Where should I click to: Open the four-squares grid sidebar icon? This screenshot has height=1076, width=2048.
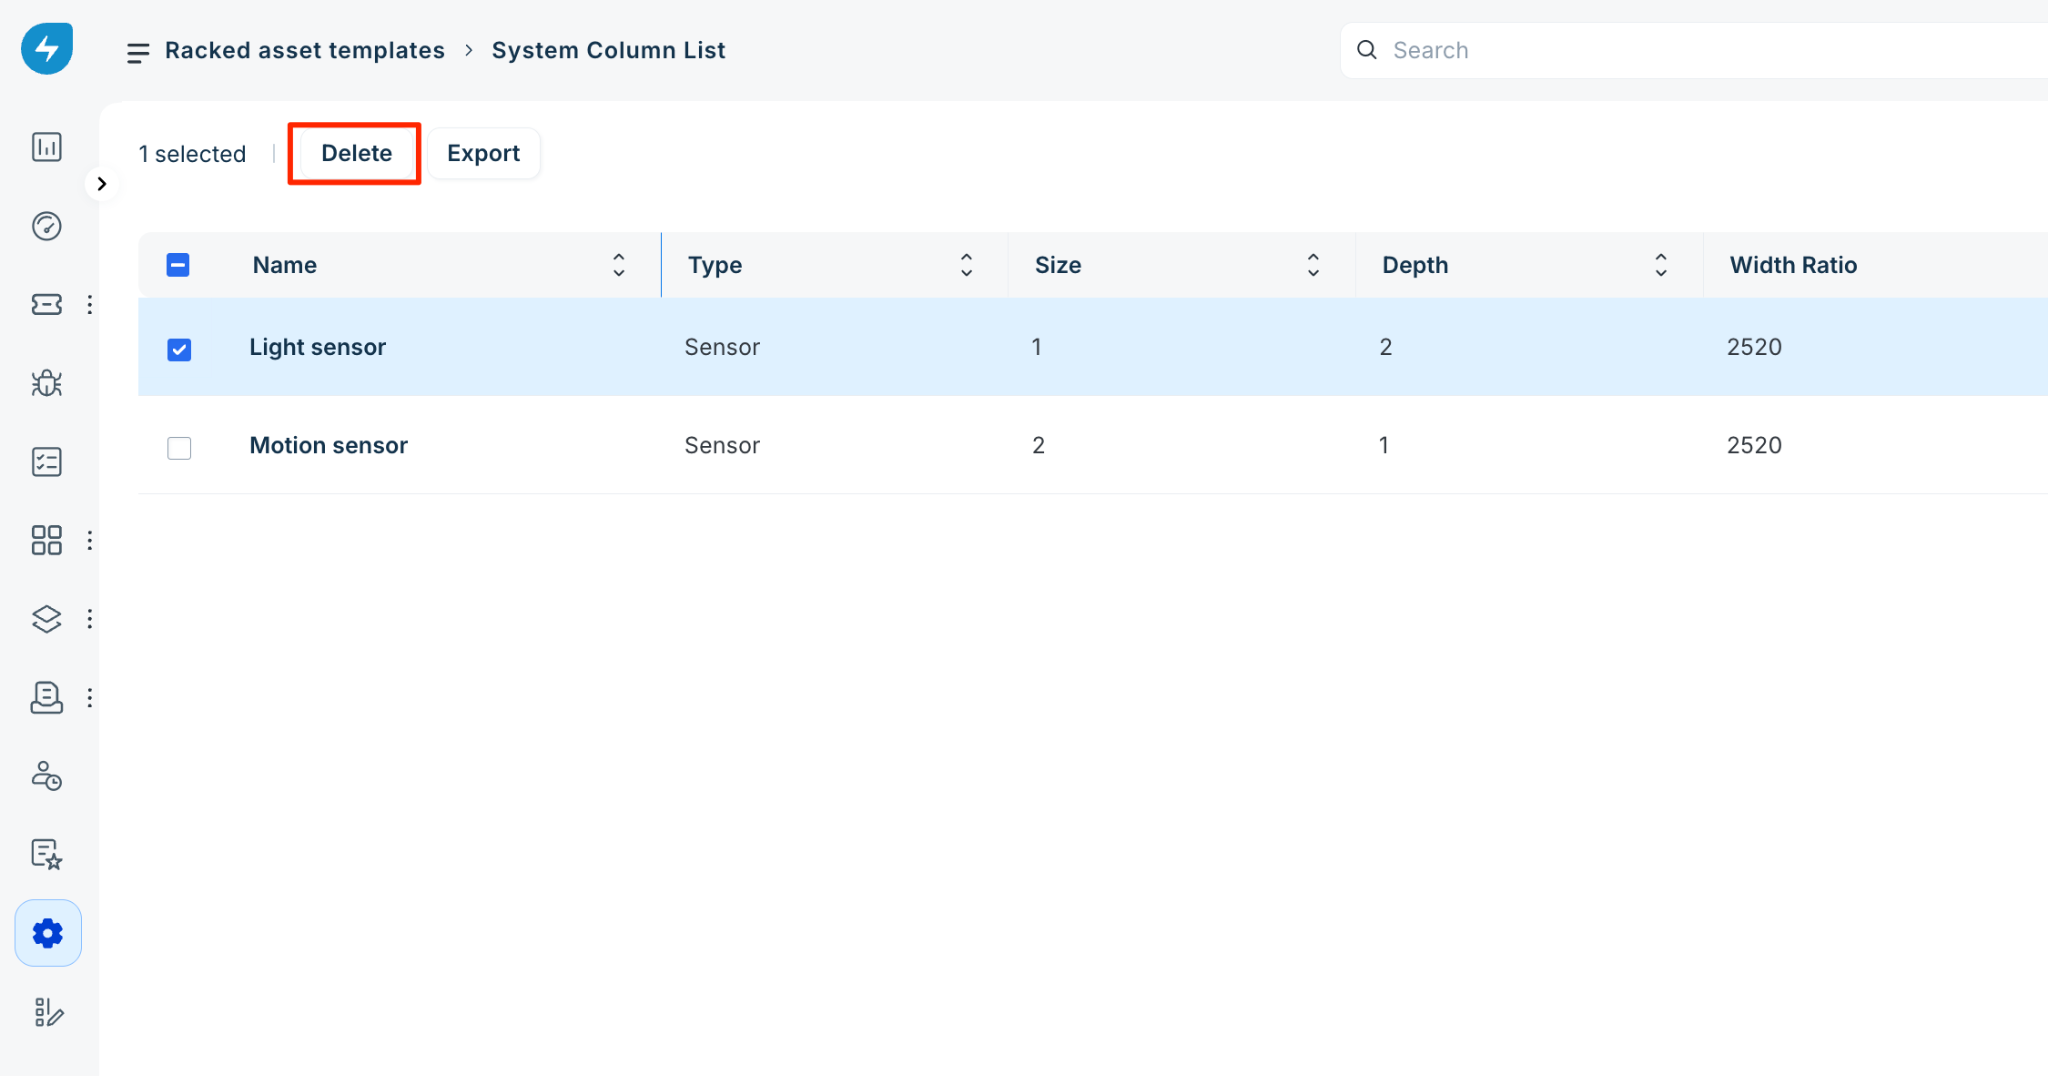click(x=47, y=540)
